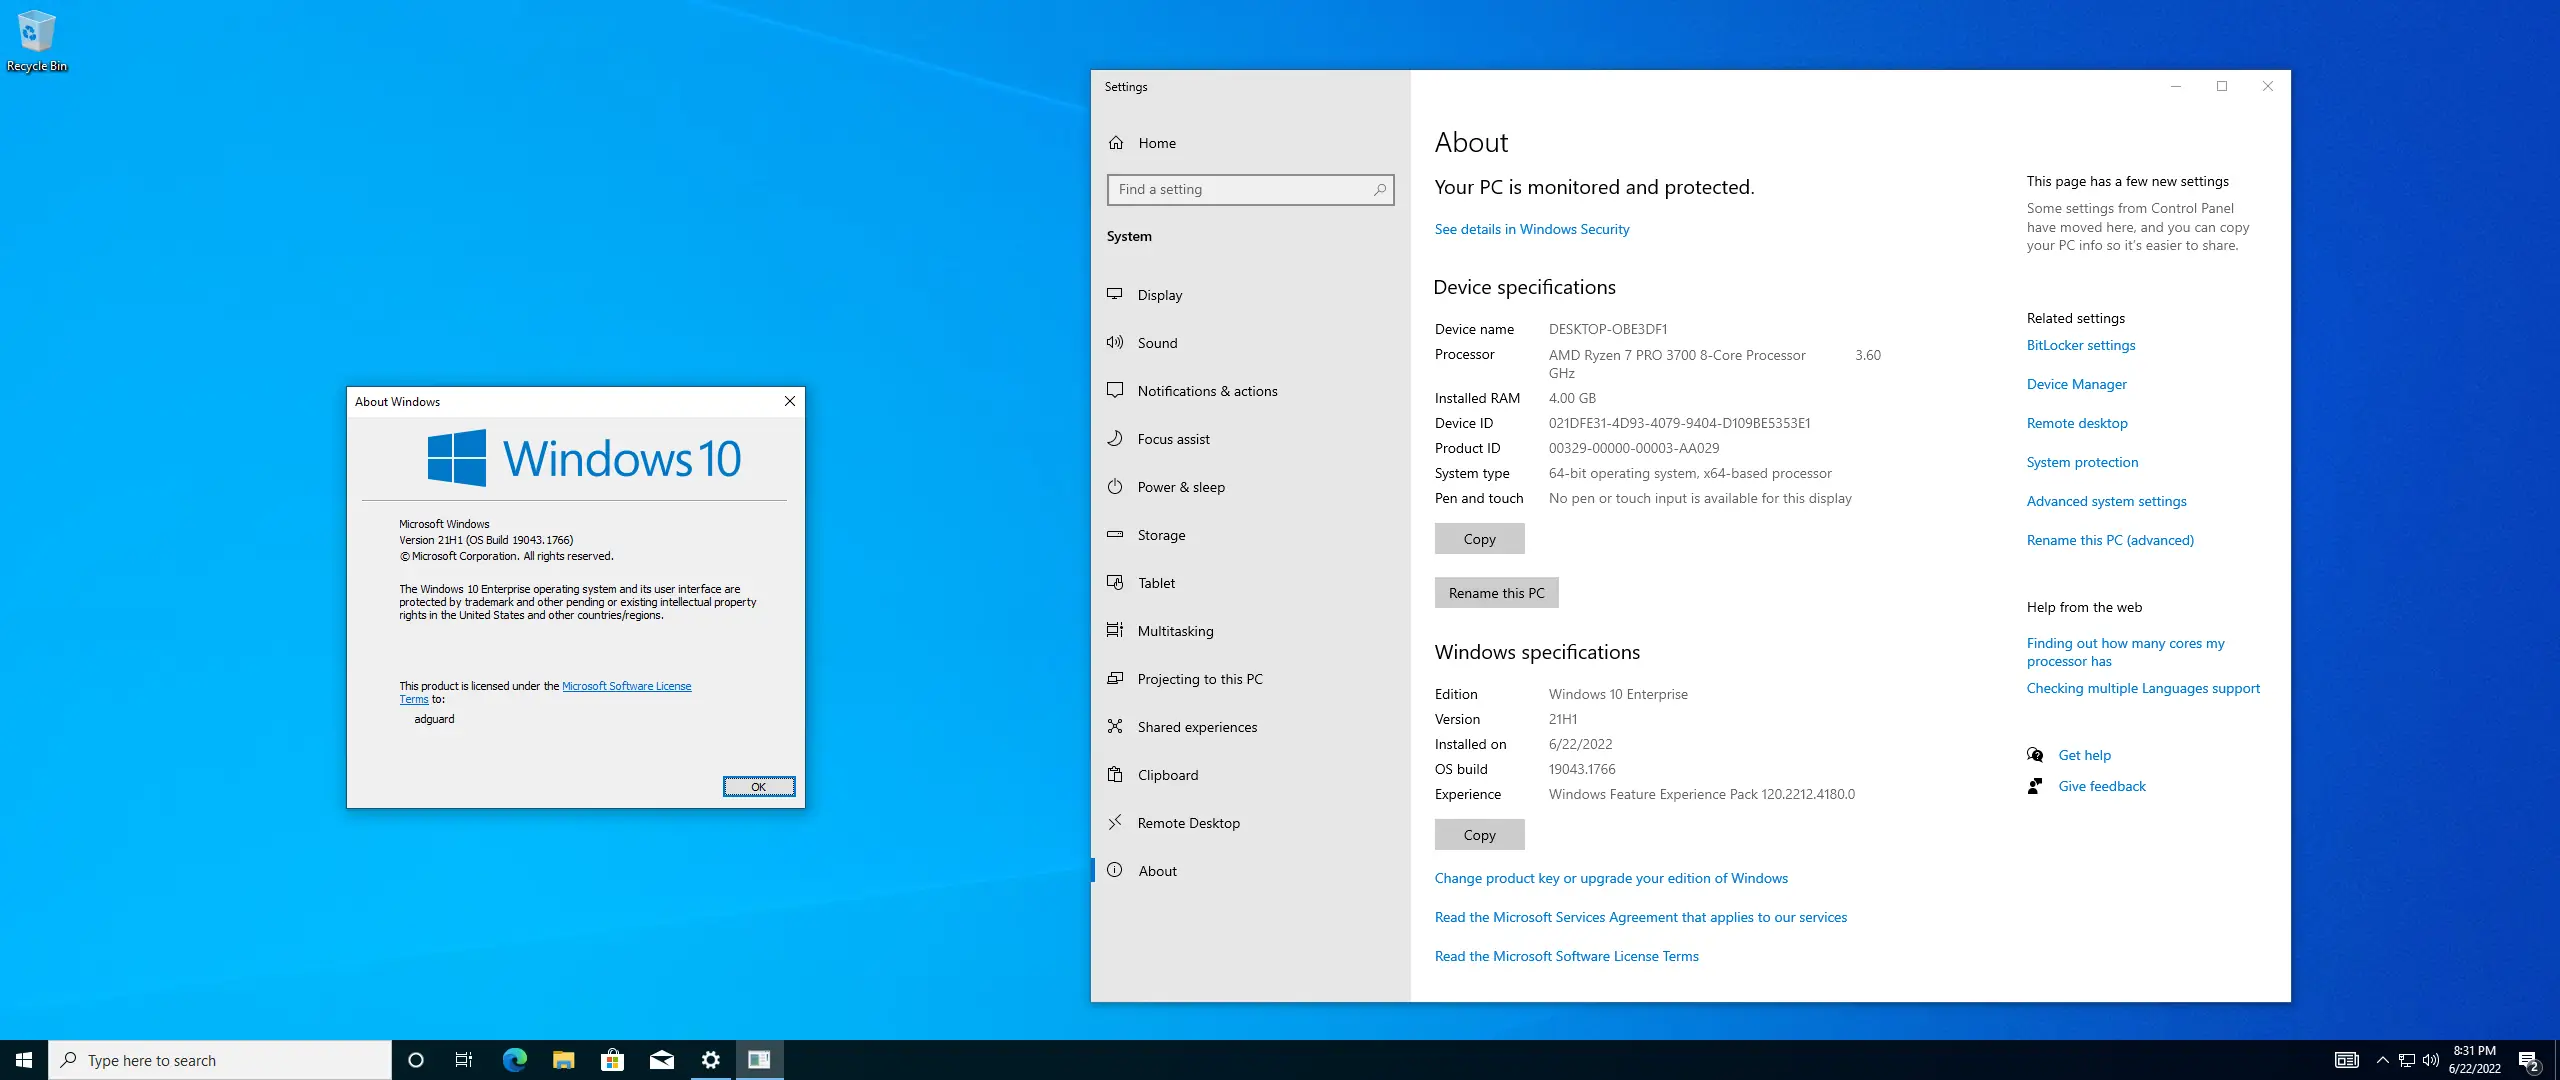Select the Sound speaker icon
The image size is (2560, 1080).
(x=1115, y=342)
